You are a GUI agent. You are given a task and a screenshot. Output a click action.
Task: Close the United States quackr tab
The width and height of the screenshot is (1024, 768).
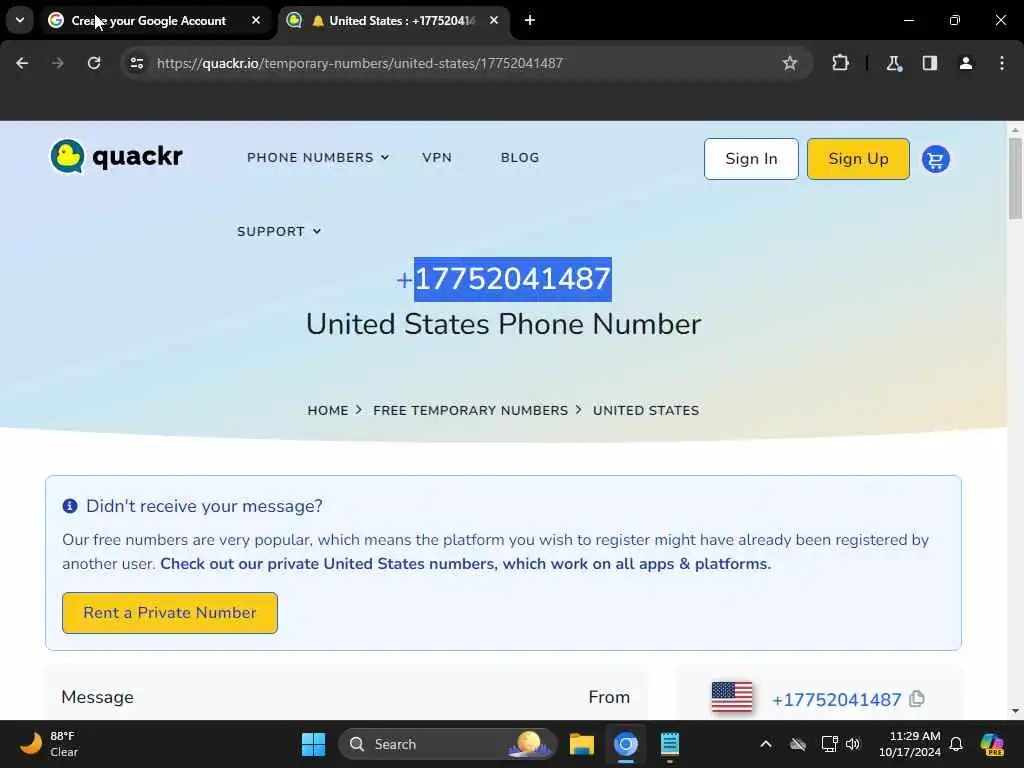494,20
